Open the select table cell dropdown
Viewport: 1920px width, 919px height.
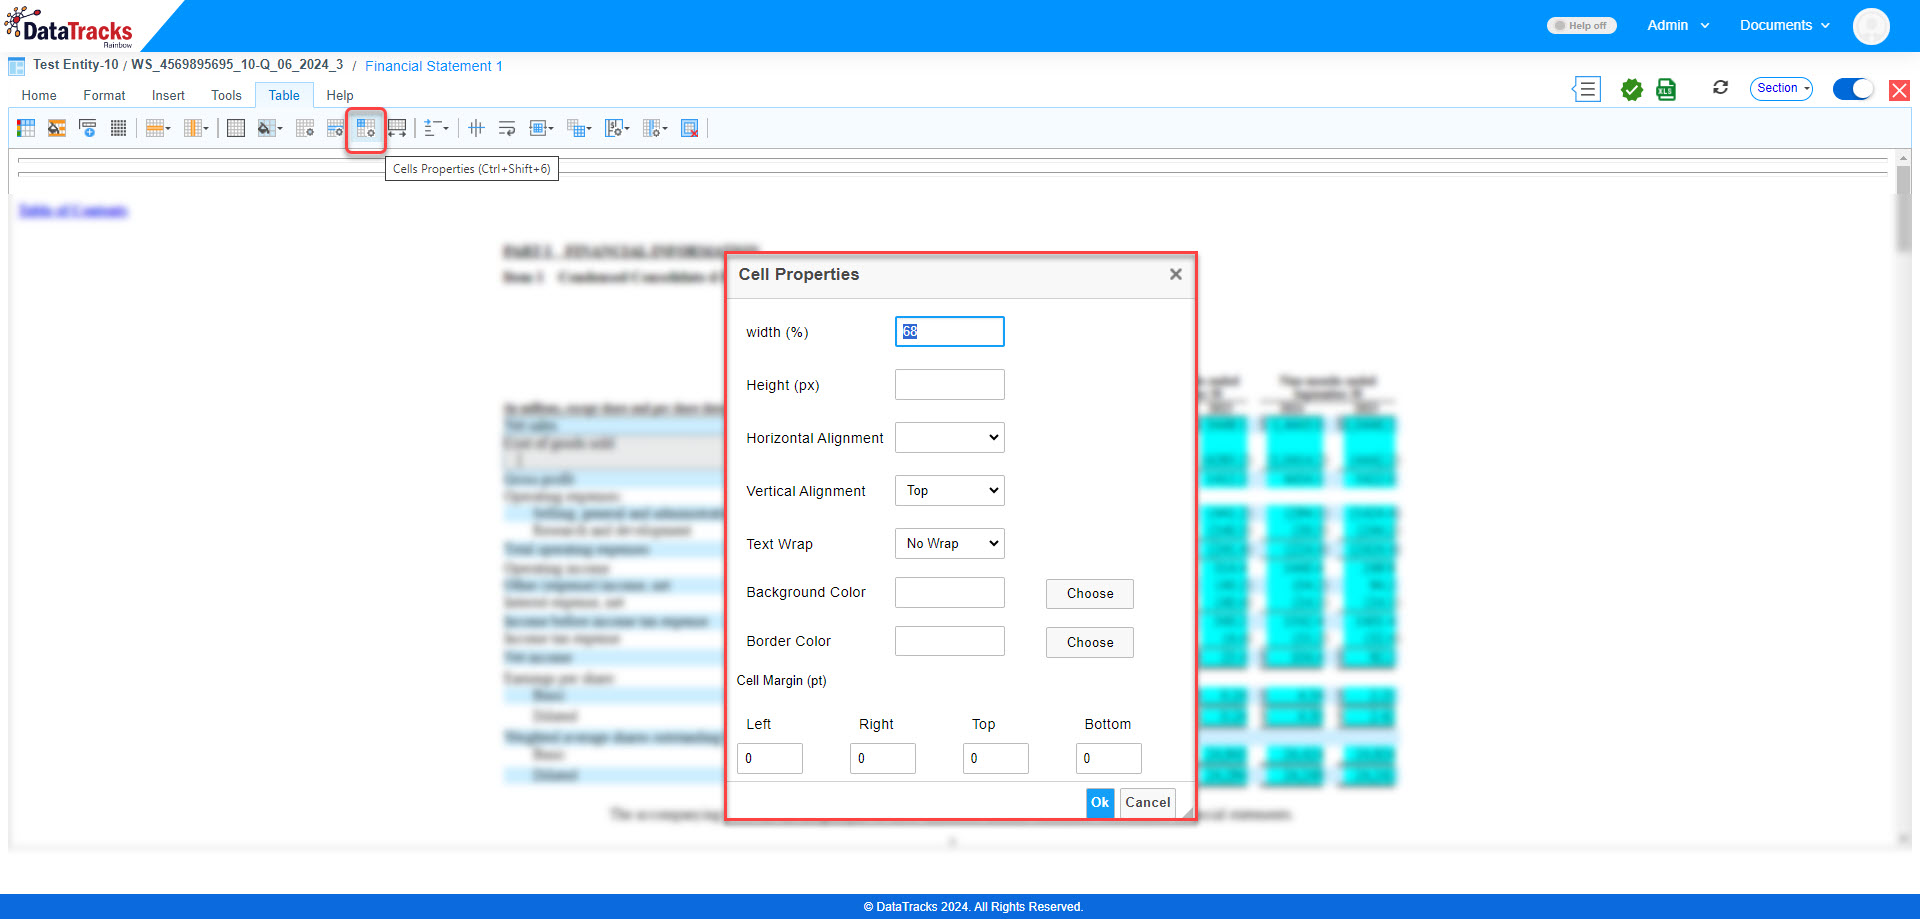541,128
